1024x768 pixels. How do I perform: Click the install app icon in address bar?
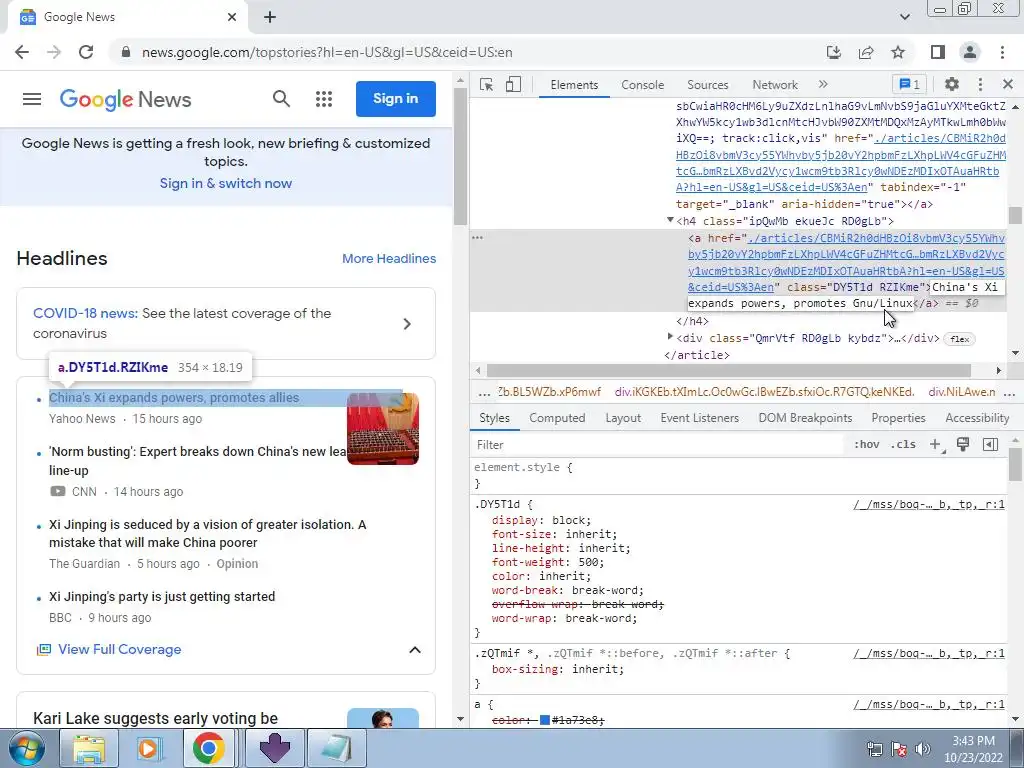coord(834,52)
